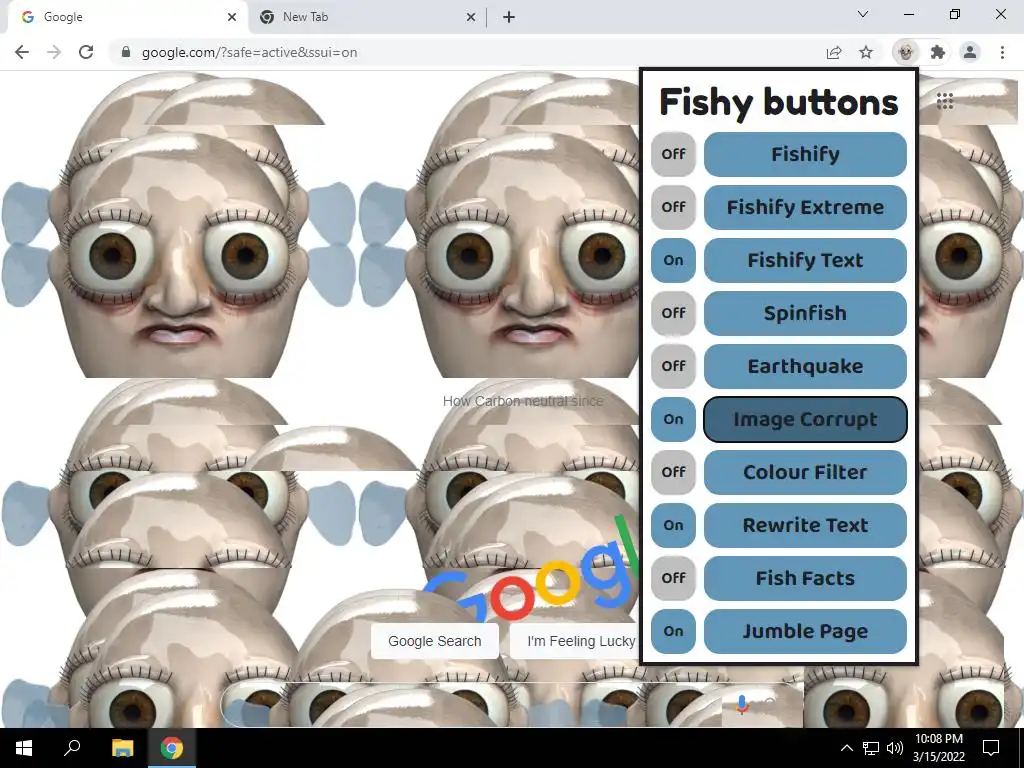Click the forward navigation arrow
Image resolution: width=1024 pixels, height=768 pixels.
click(x=54, y=52)
